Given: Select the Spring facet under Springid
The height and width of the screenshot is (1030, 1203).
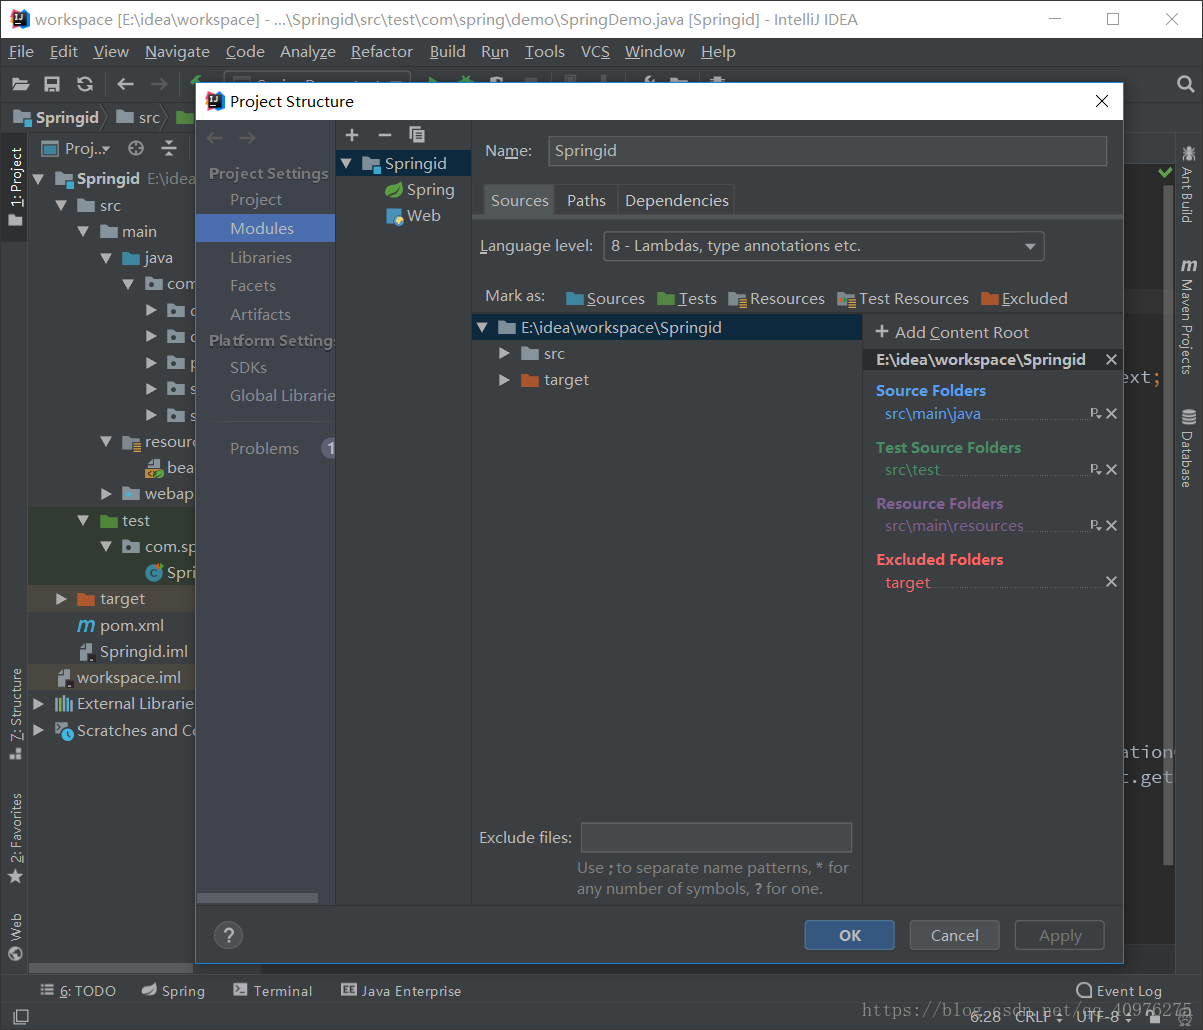Looking at the screenshot, I should coord(421,189).
